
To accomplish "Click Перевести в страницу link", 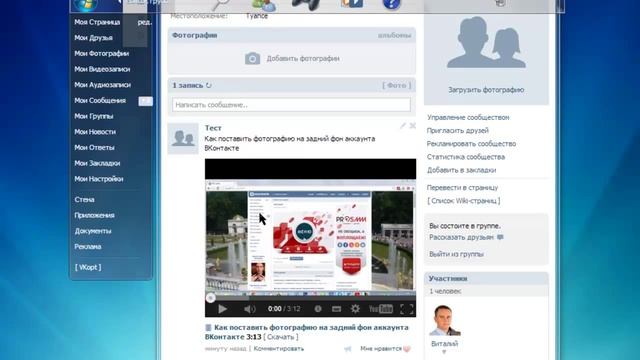I will tap(462, 188).
